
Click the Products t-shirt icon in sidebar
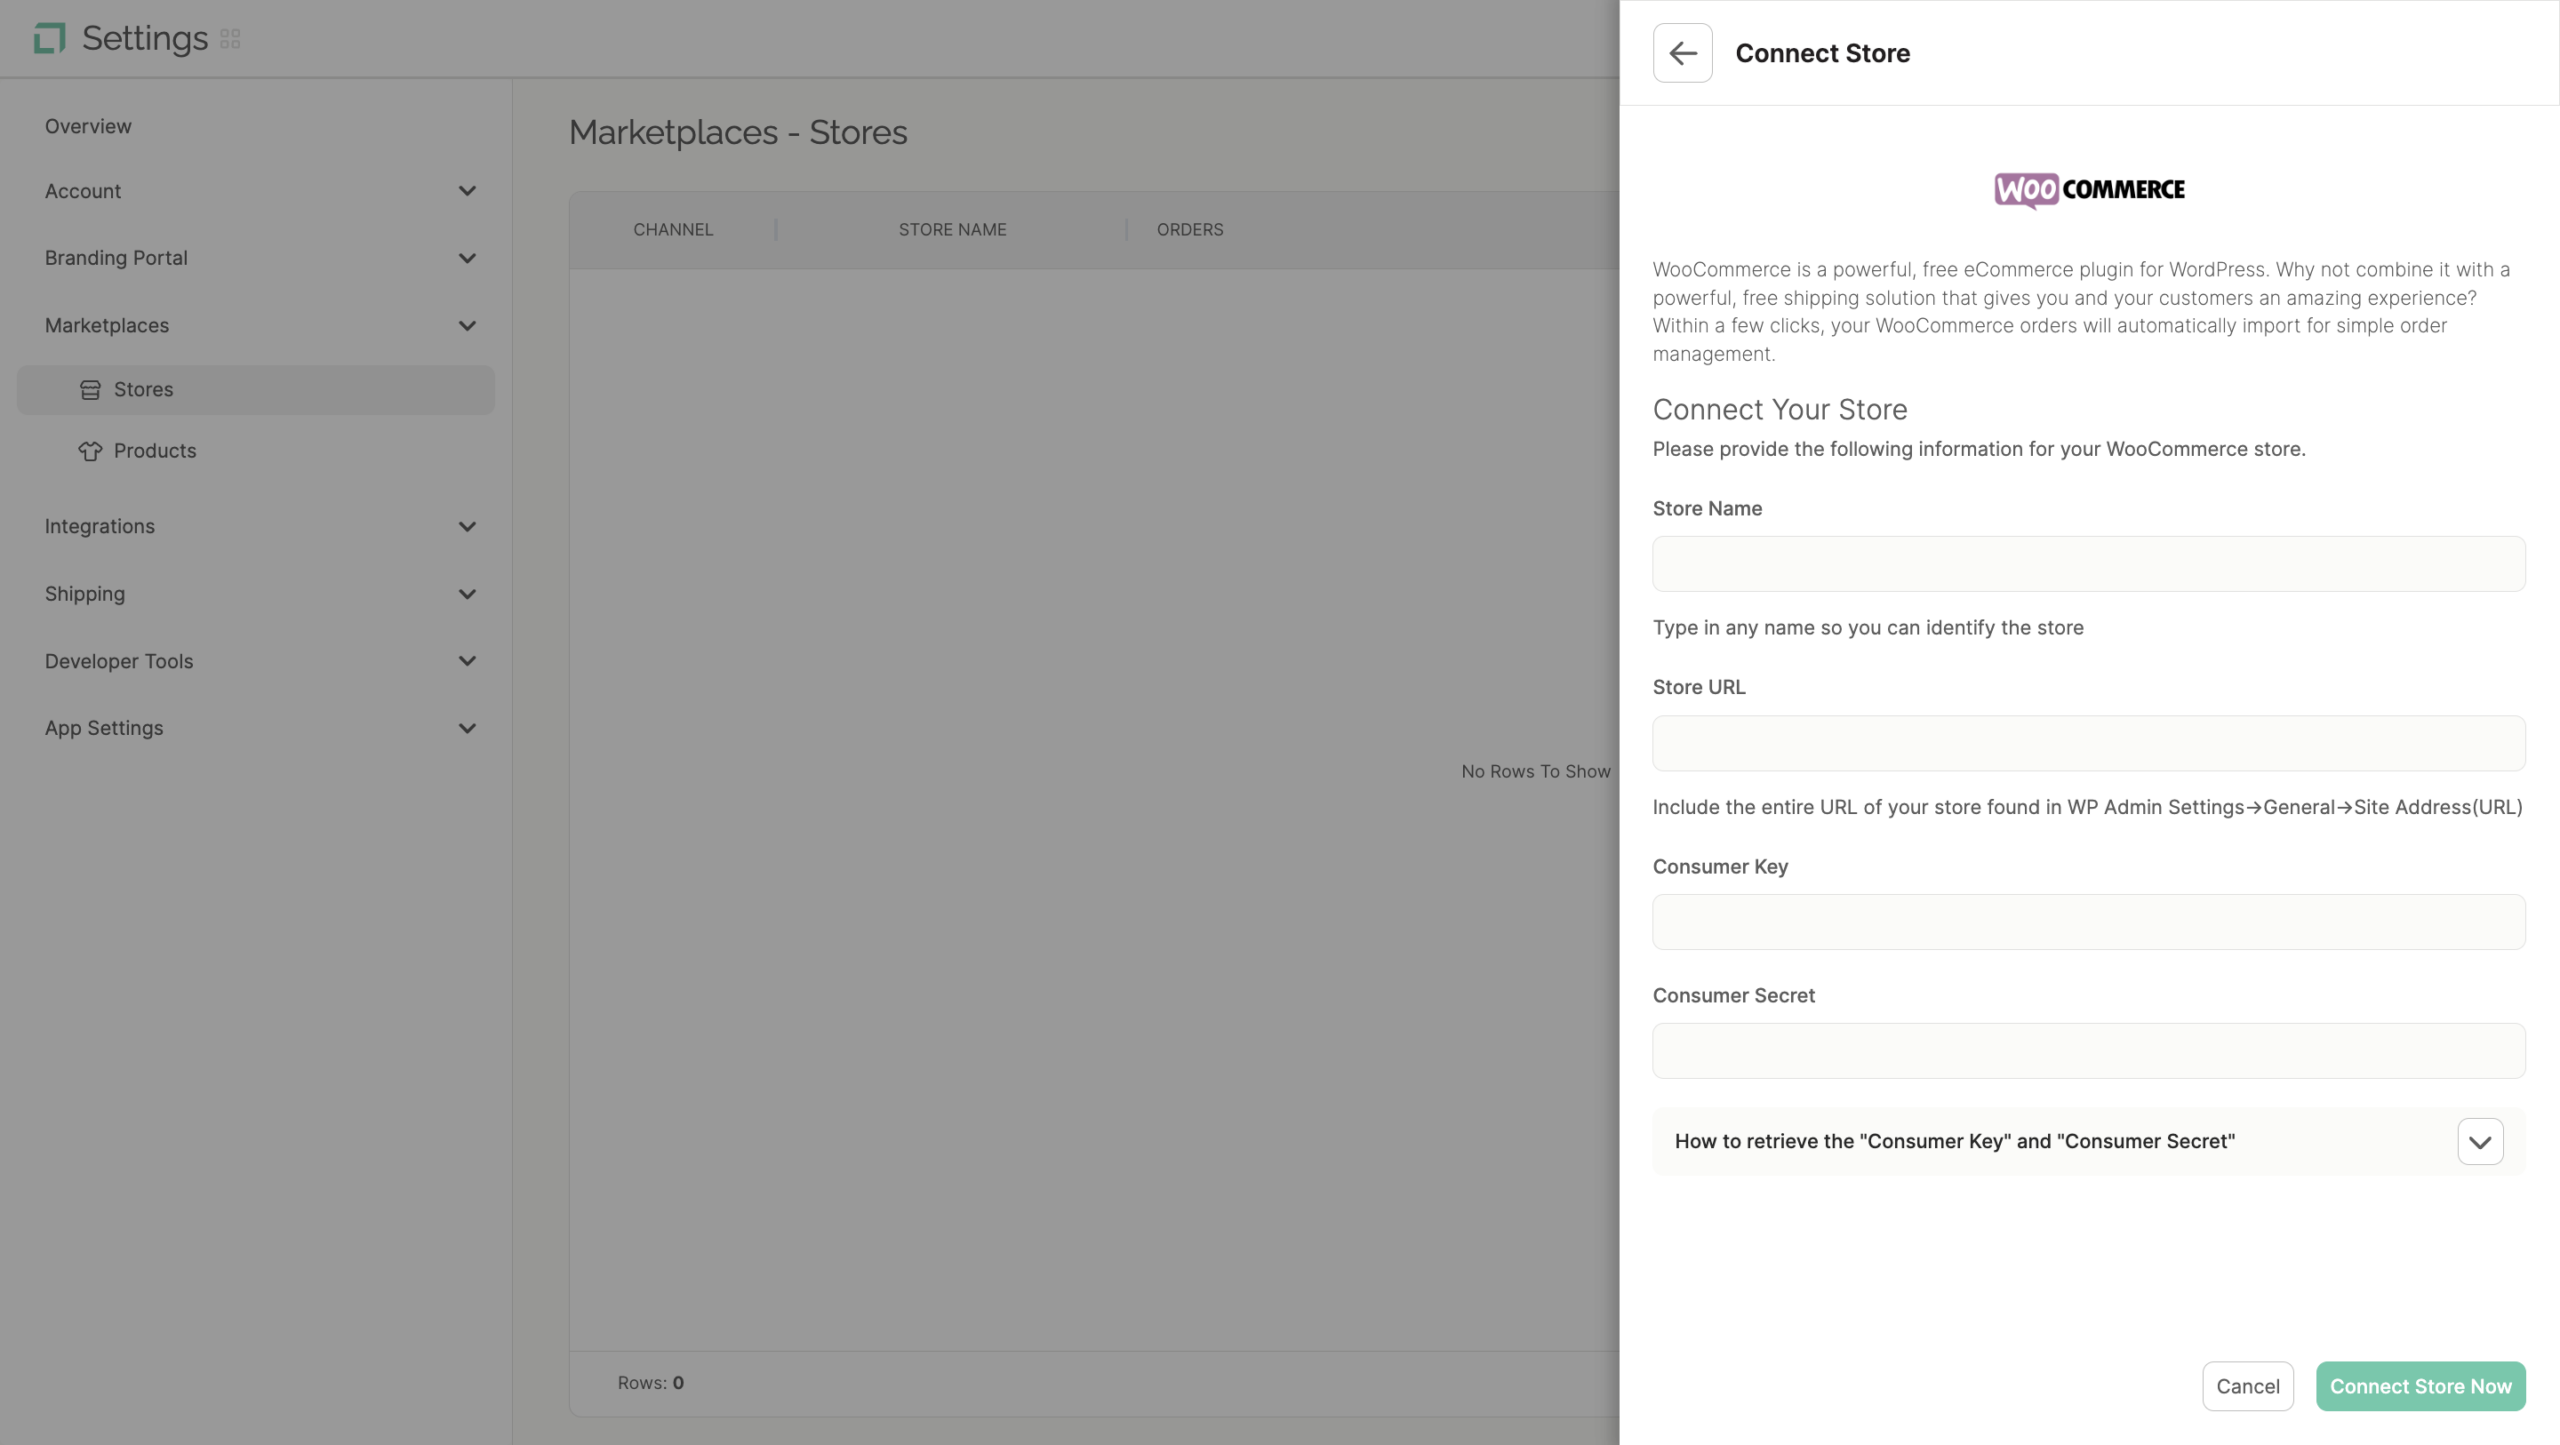[x=90, y=451]
